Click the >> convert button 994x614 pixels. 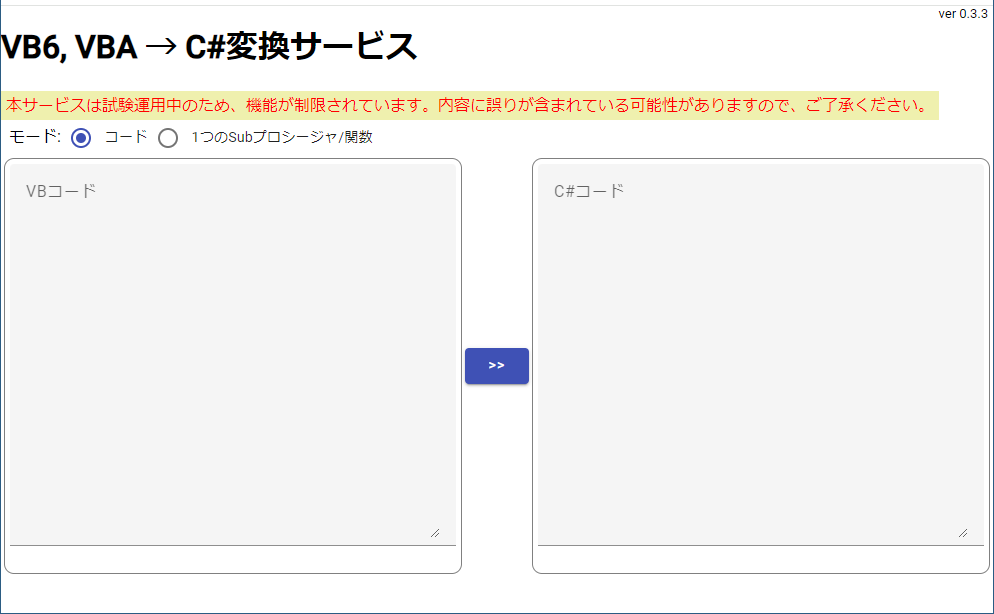[x=496, y=366]
